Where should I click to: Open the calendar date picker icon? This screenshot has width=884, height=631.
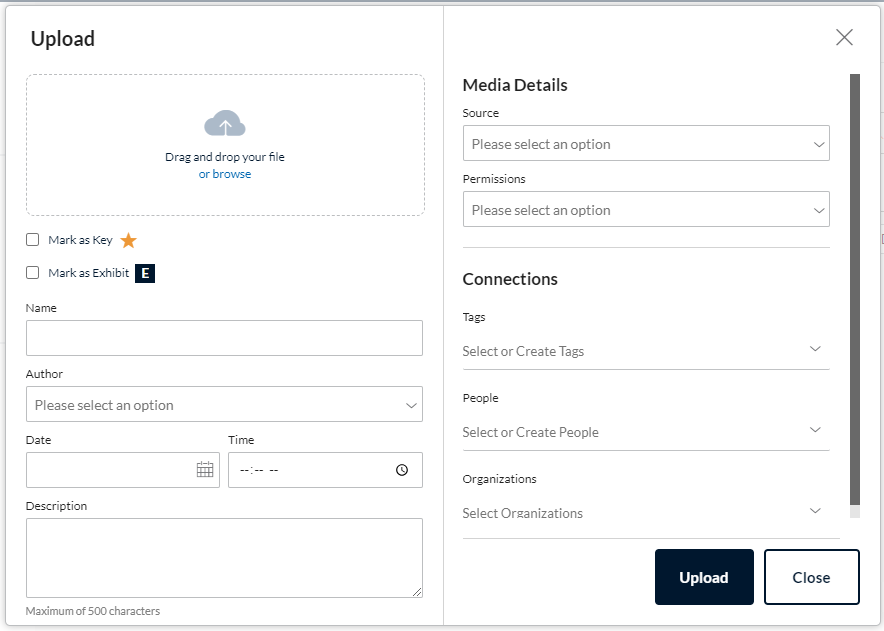tap(205, 469)
